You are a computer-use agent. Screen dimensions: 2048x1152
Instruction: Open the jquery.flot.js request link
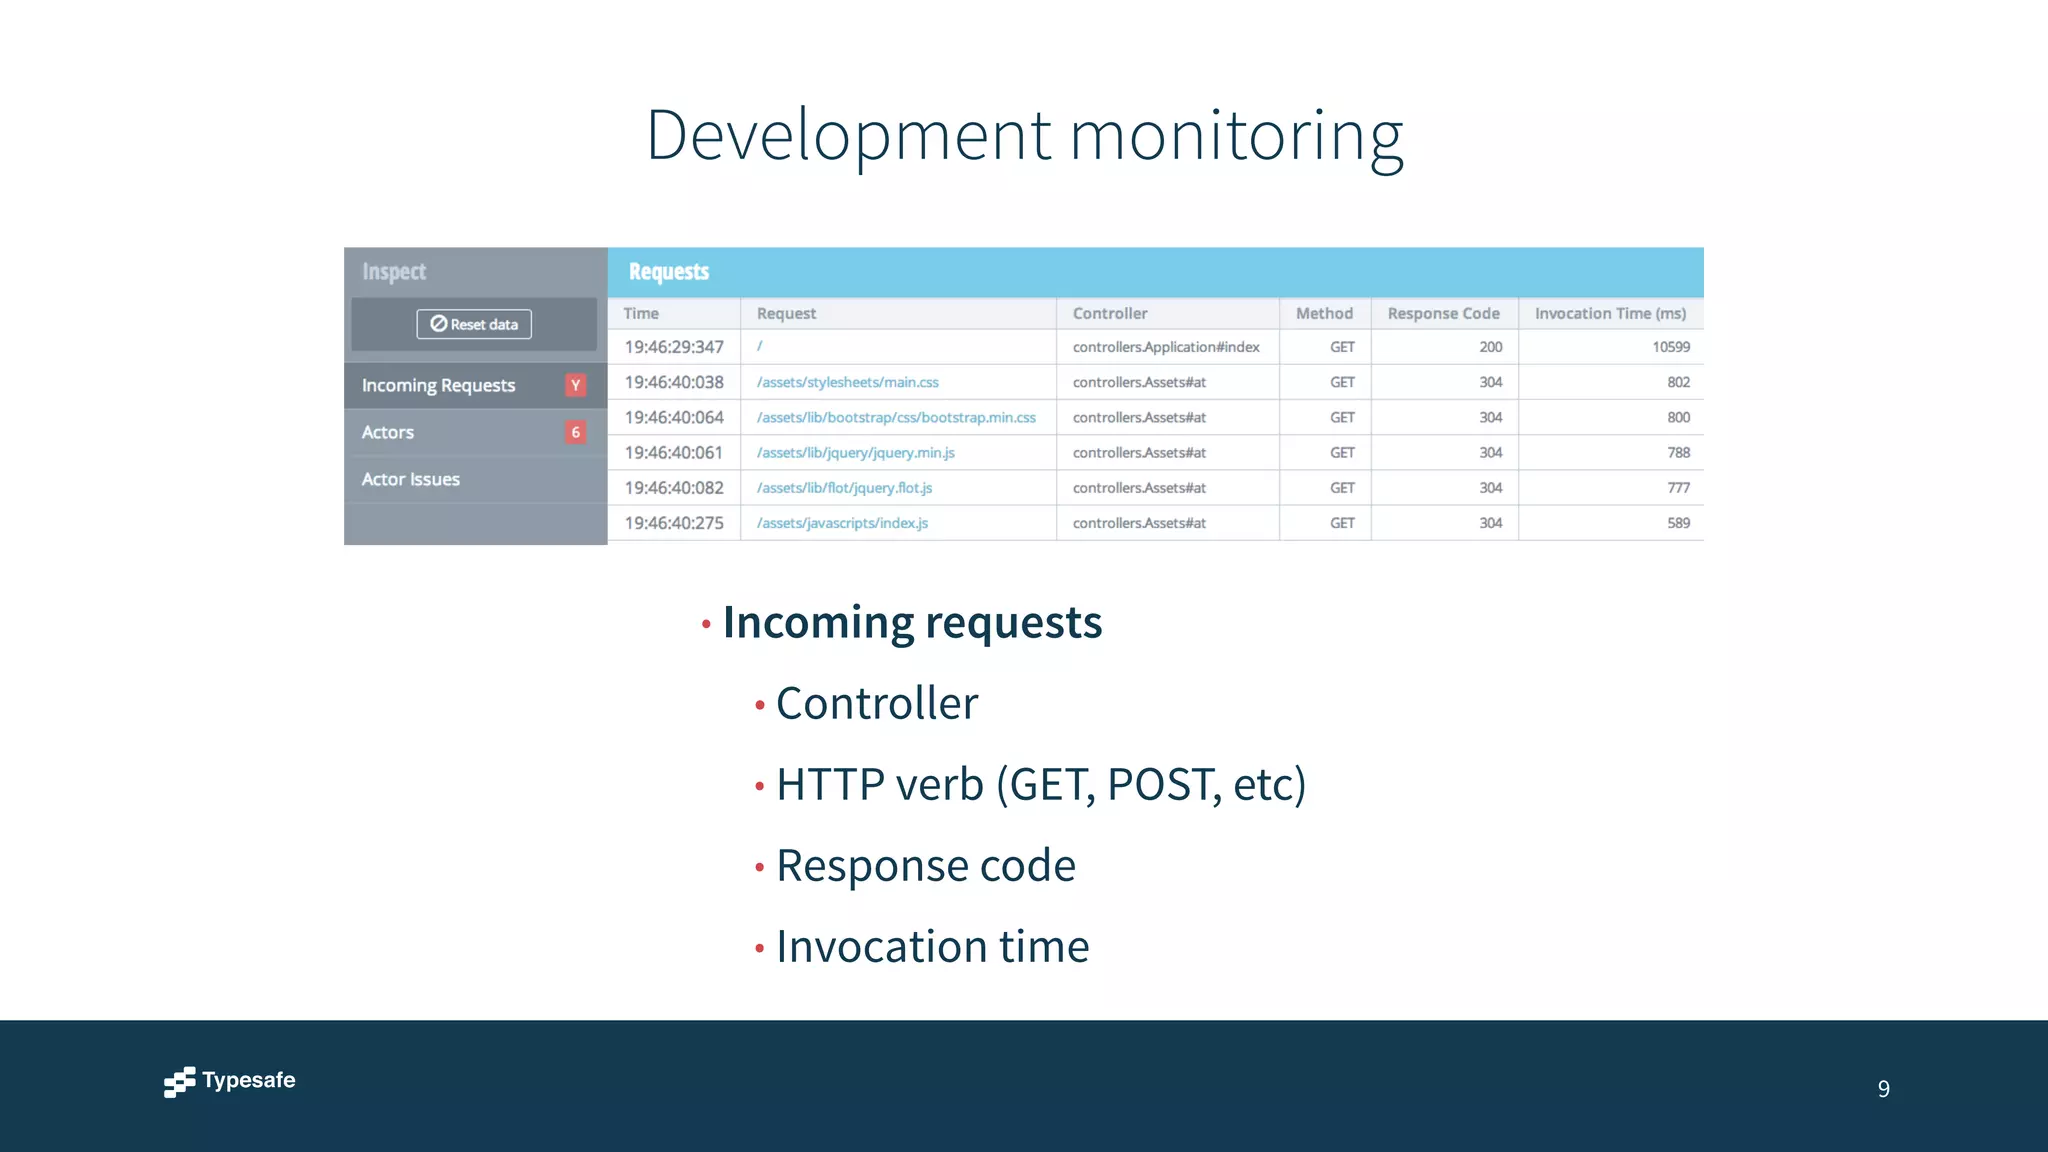tap(844, 487)
